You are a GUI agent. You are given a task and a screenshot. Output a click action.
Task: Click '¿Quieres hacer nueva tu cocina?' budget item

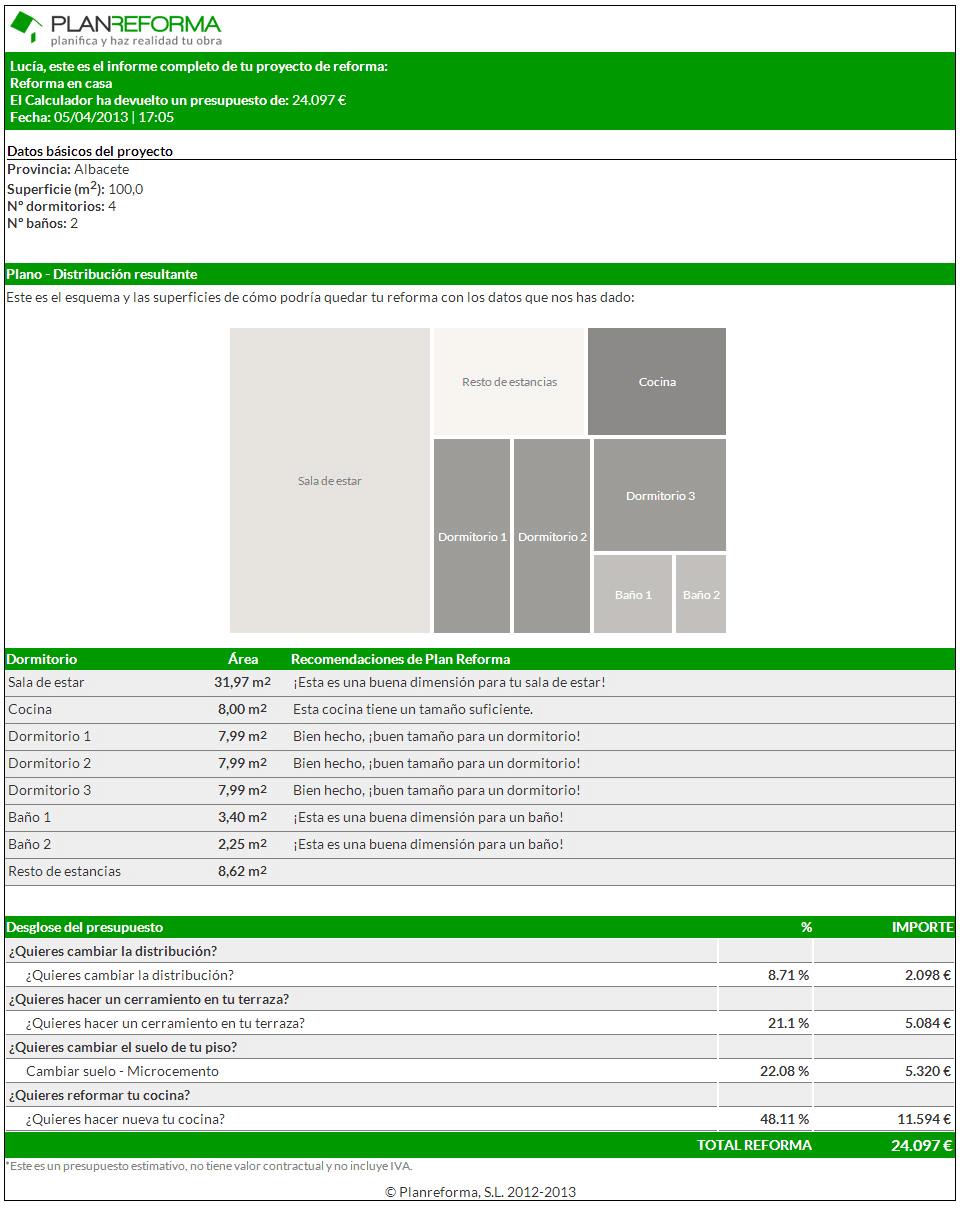point(125,1119)
